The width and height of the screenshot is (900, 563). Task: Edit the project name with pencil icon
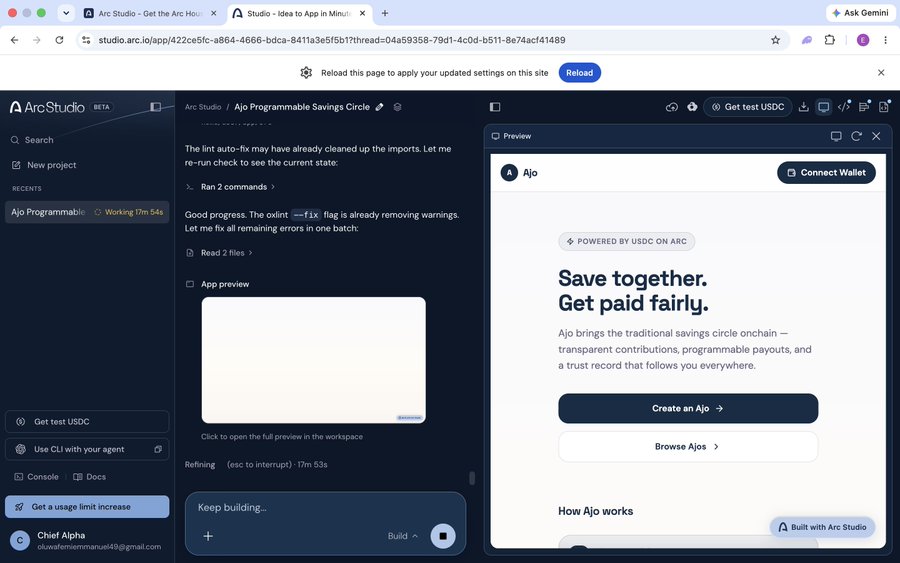(379, 107)
